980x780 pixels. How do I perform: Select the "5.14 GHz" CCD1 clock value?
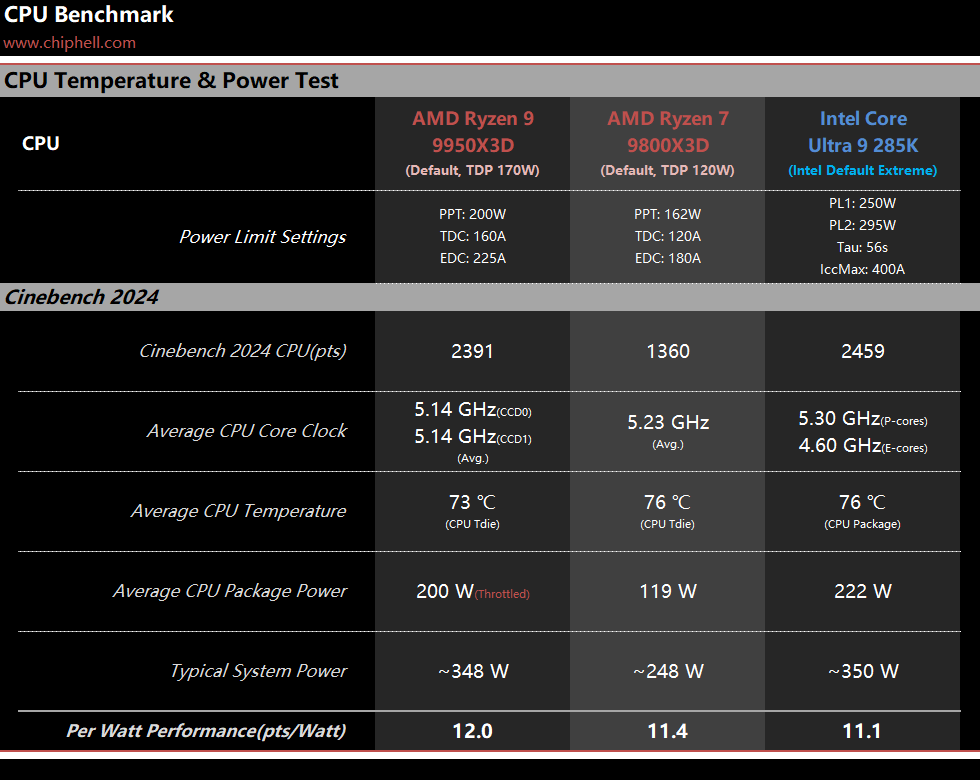pyautogui.click(x=456, y=436)
